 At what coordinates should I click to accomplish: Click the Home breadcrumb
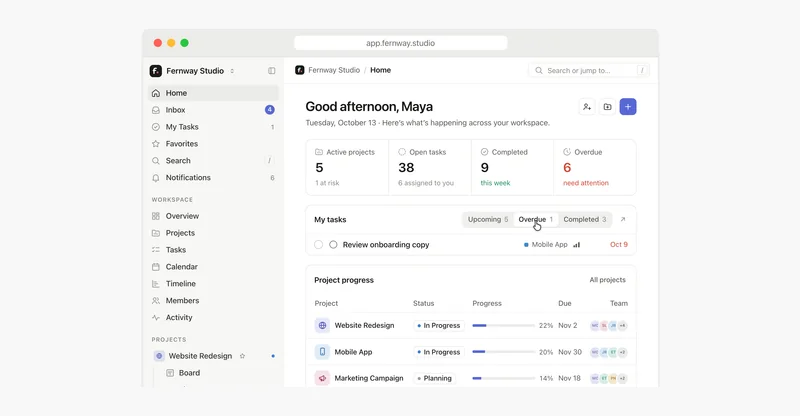(381, 70)
